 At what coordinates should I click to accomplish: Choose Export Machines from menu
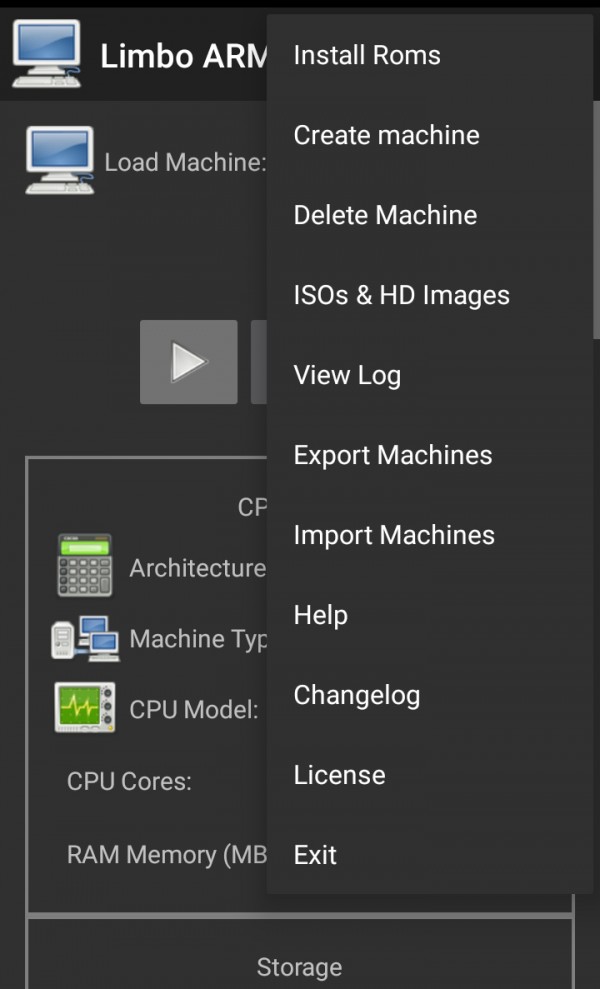point(430,455)
